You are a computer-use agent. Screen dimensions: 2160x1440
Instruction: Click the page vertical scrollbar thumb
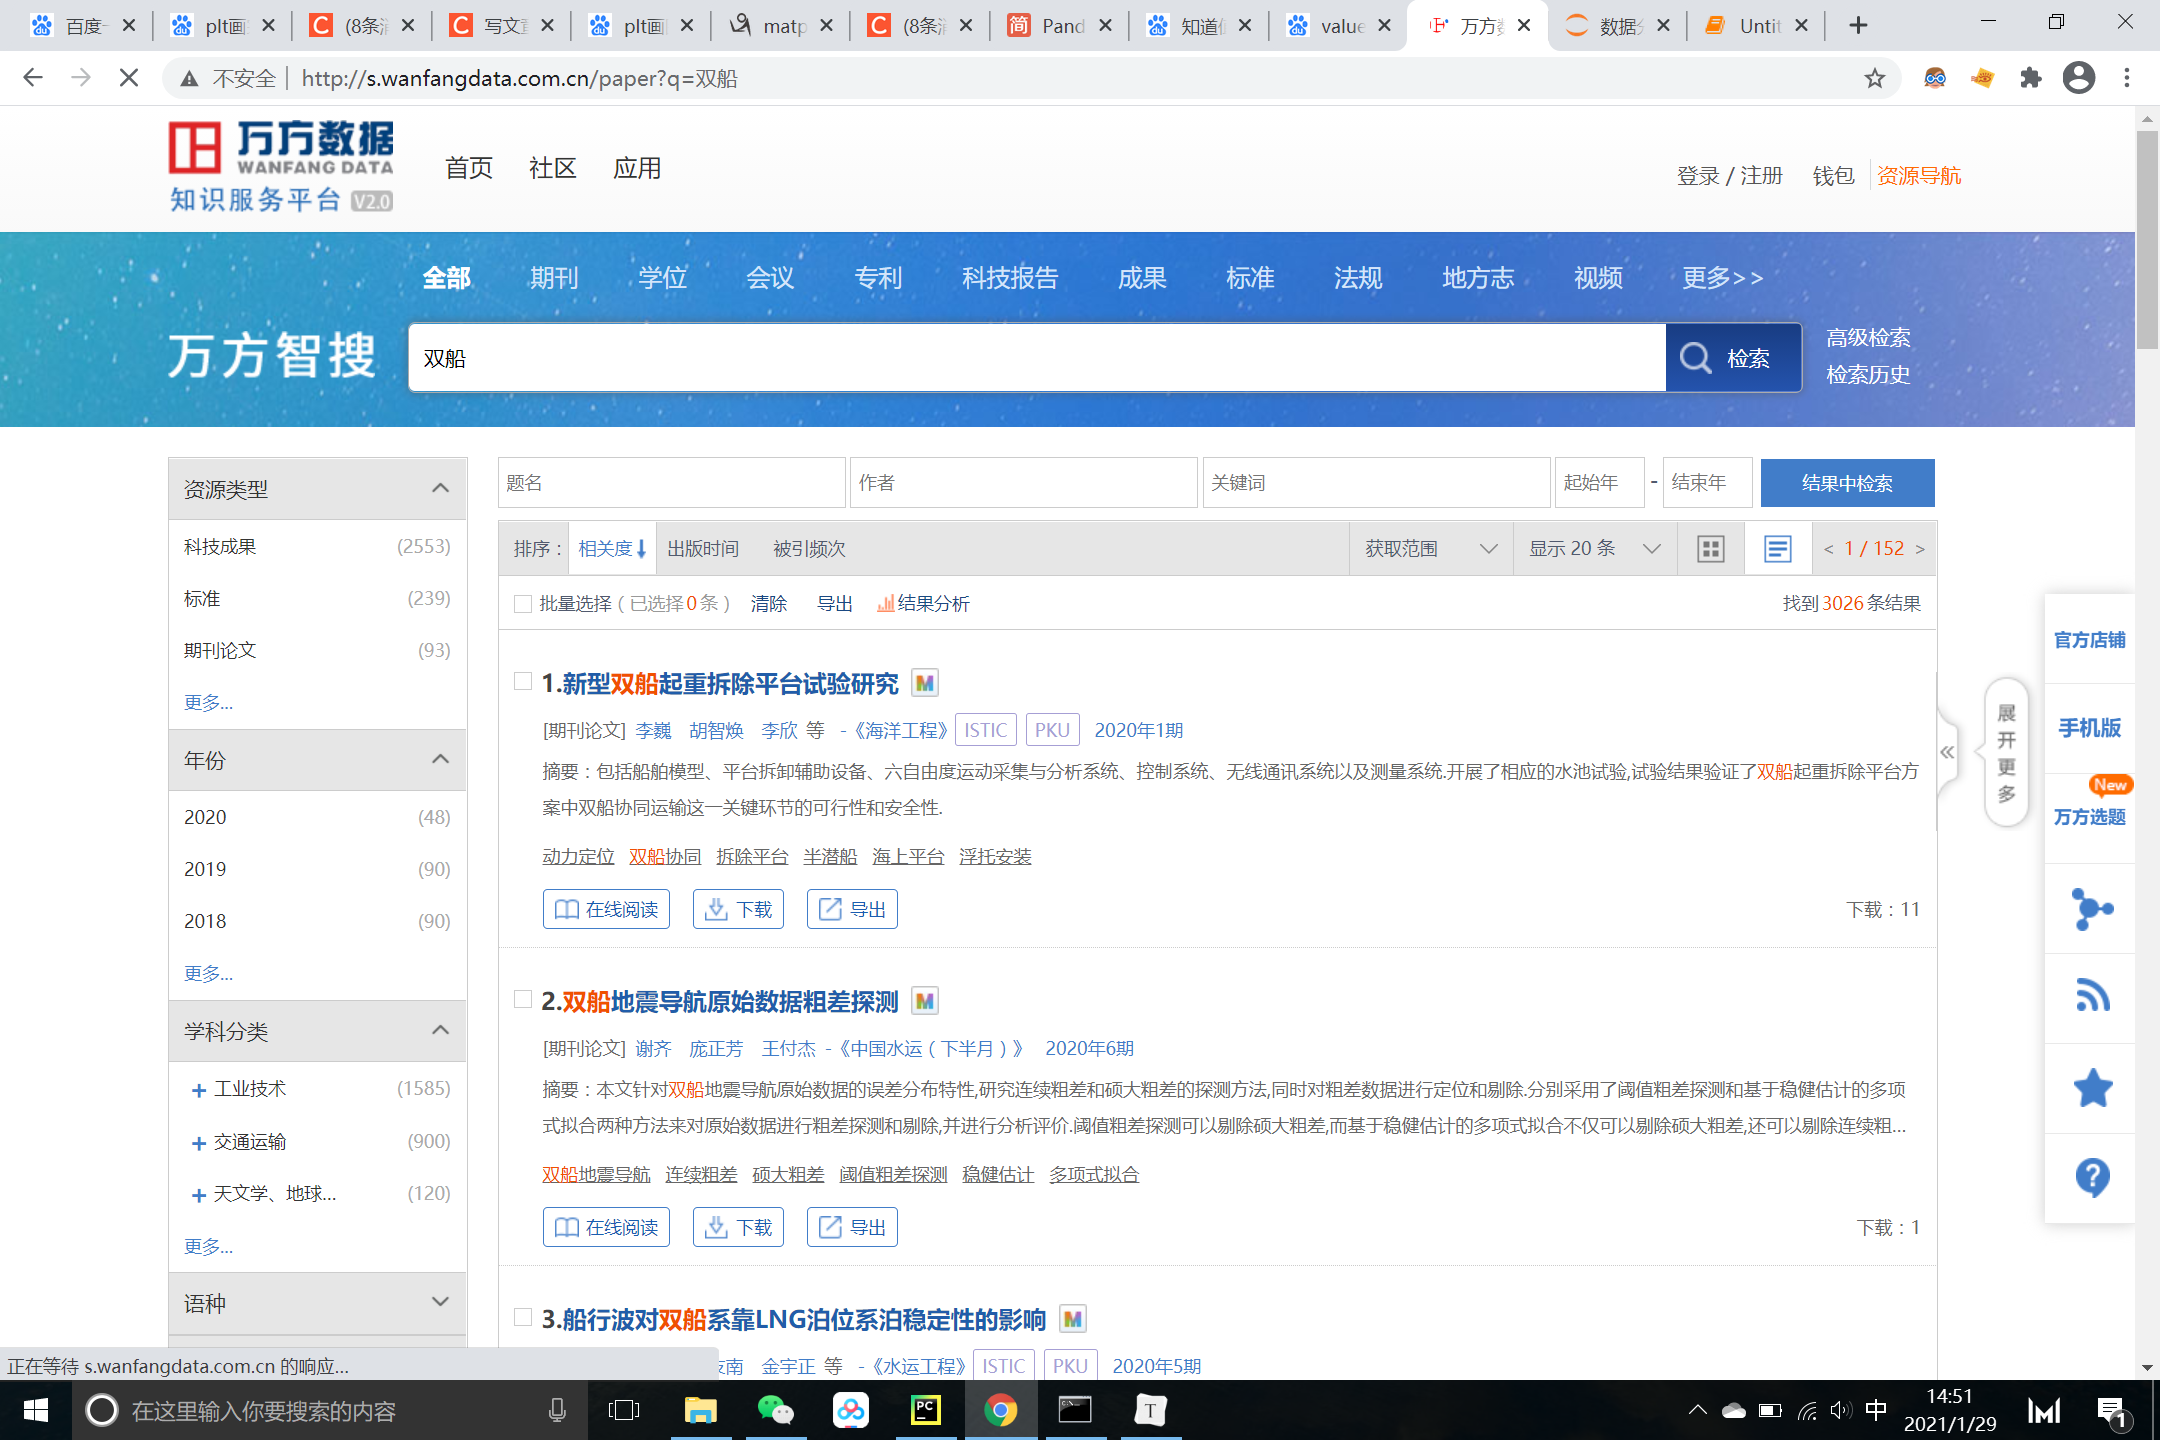[2147, 238]
